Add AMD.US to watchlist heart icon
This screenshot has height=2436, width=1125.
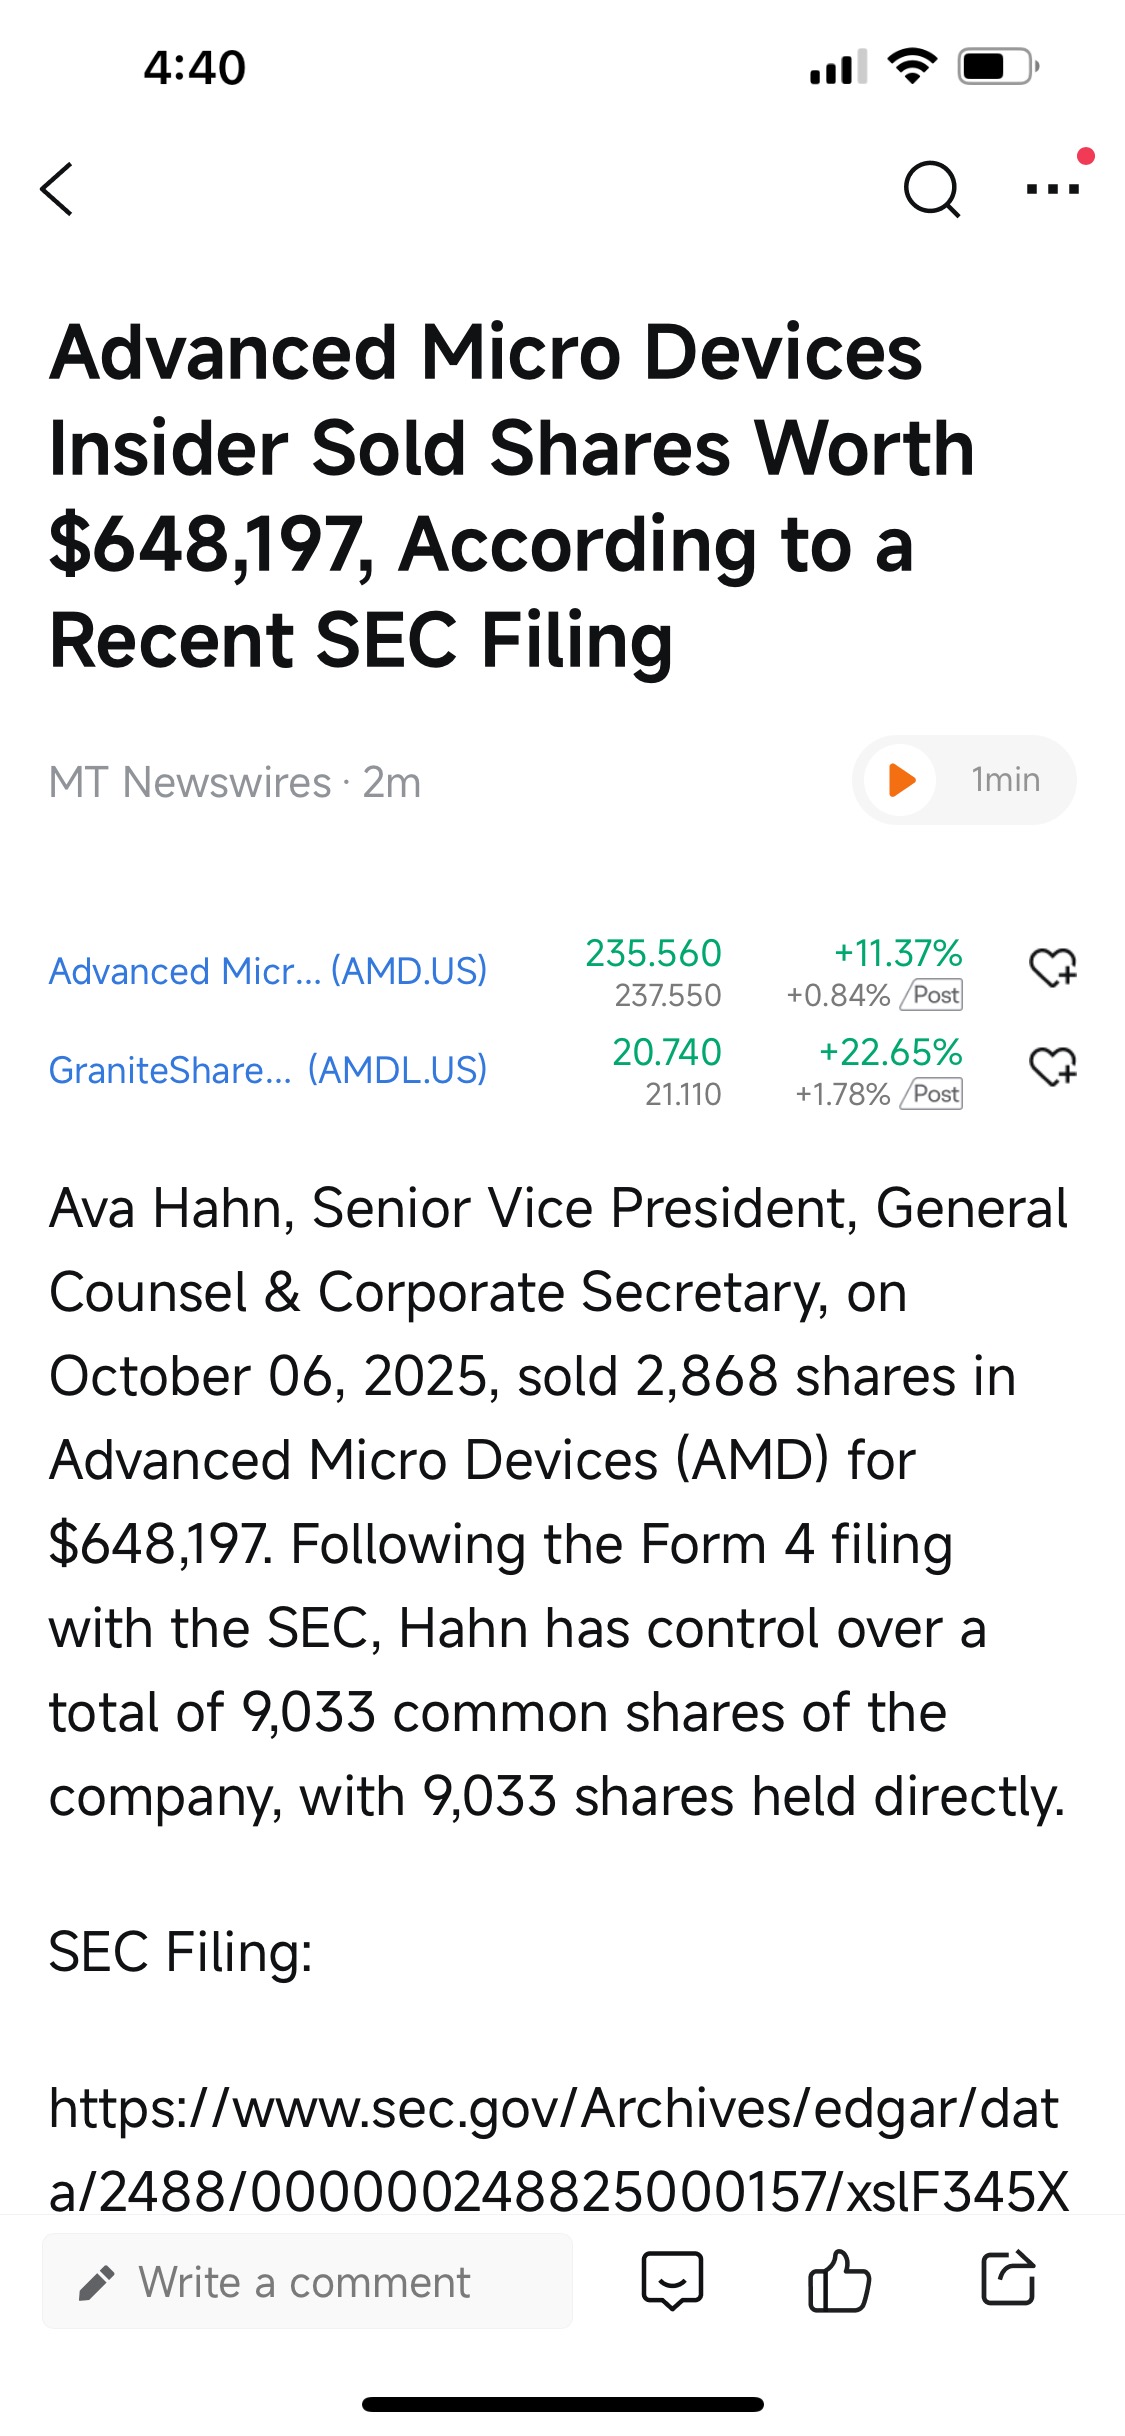(1053, 968)
